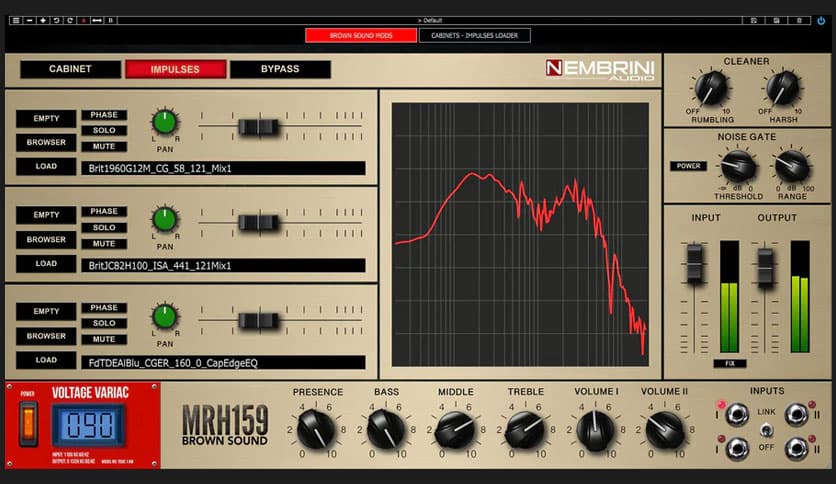Undo last change with toolbar arrow
The width and height of the screenshot is (836, 484).
(57, 20)
